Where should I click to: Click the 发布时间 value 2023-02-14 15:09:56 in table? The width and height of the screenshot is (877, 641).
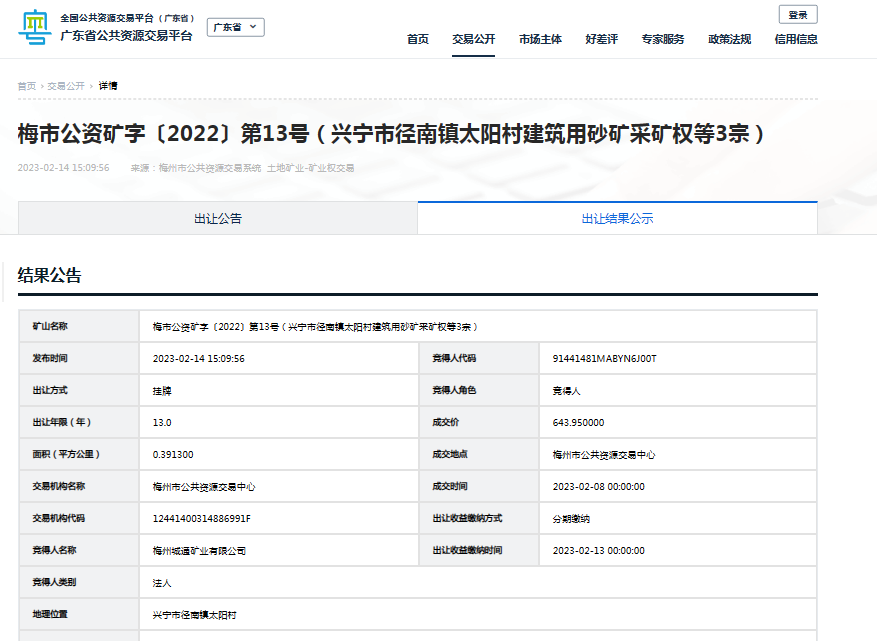(199, 359)
